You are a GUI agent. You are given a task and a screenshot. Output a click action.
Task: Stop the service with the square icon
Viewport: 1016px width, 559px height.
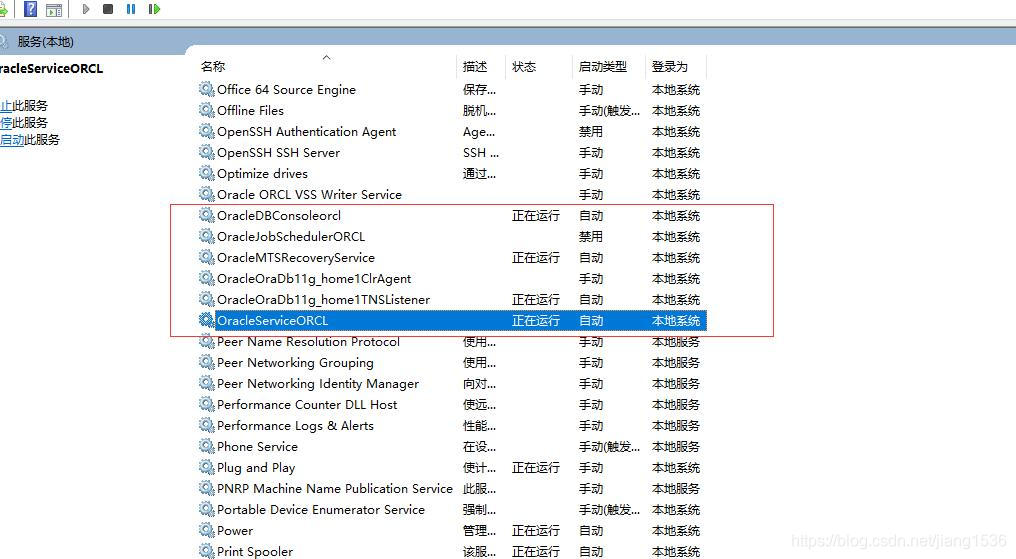pyautogui.click(x=108, y=9)
